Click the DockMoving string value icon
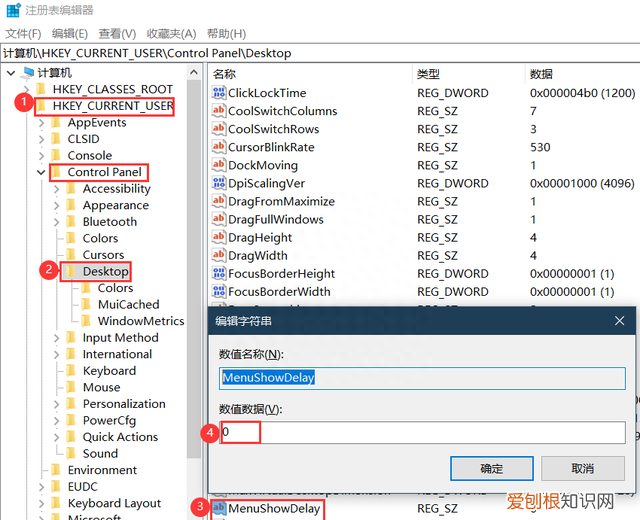Screen dimensions: 640x520 click(219, 165)
